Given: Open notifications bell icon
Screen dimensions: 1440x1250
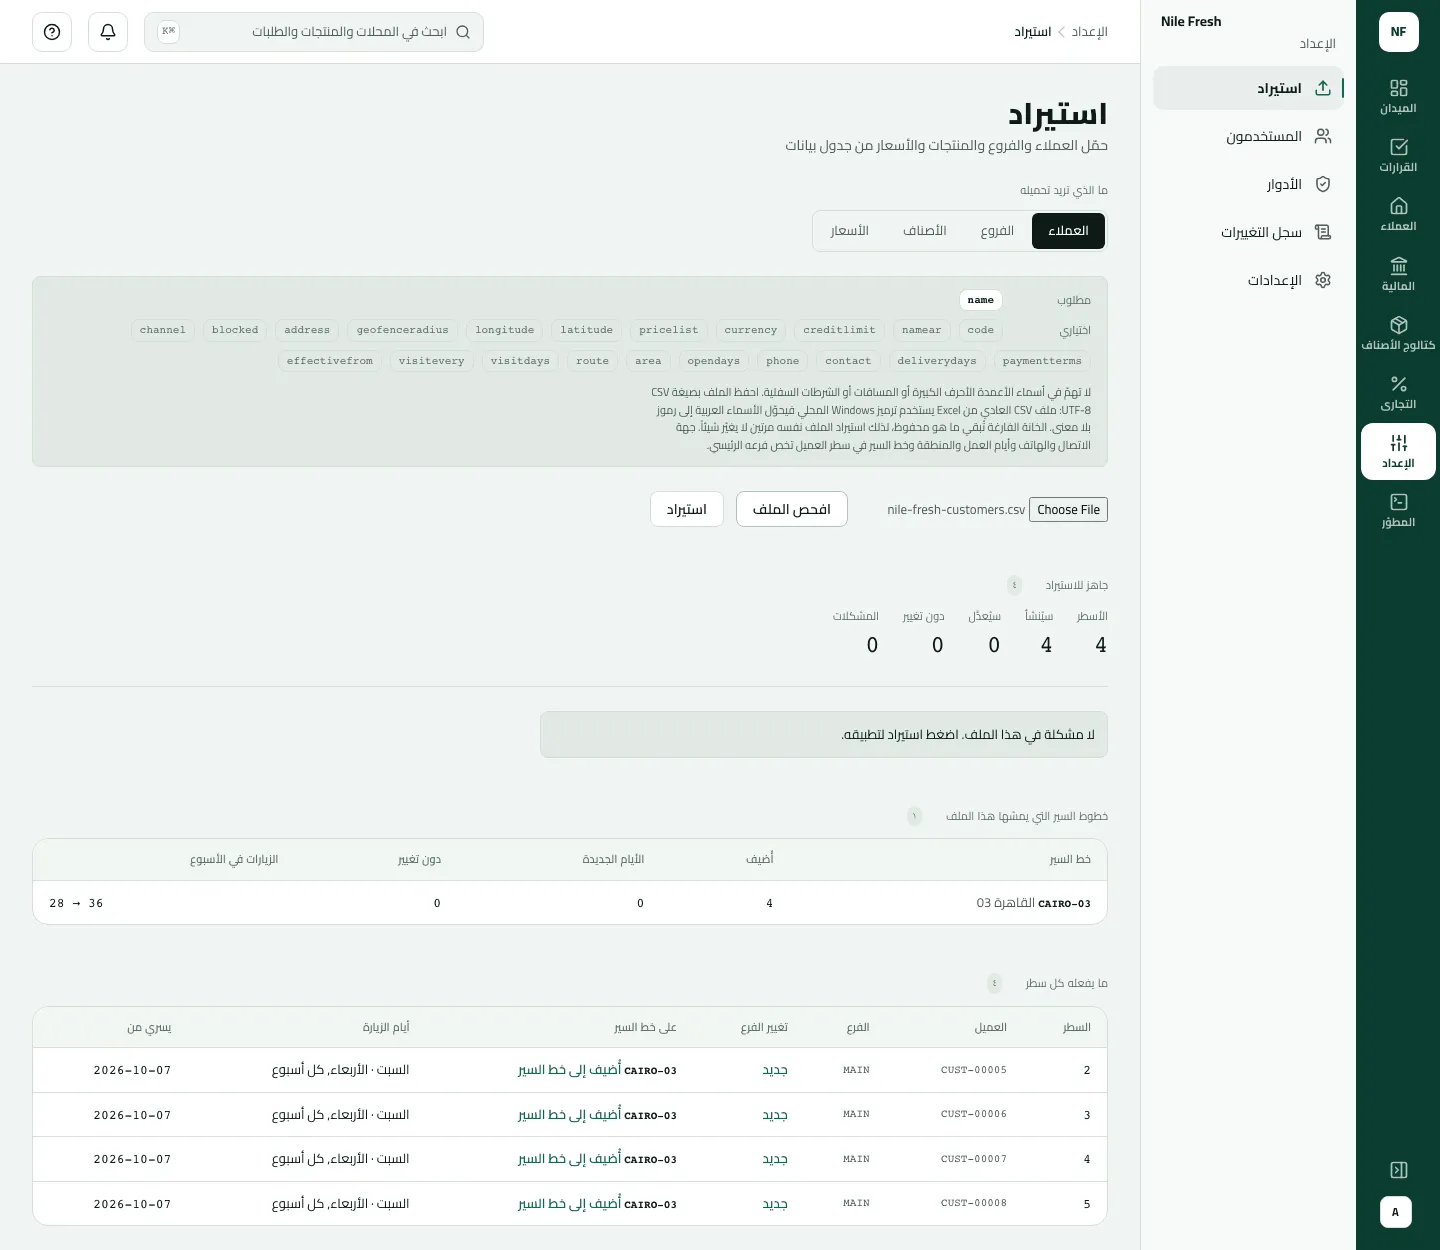Looking at the screenshot, I should tap(108, 32).
